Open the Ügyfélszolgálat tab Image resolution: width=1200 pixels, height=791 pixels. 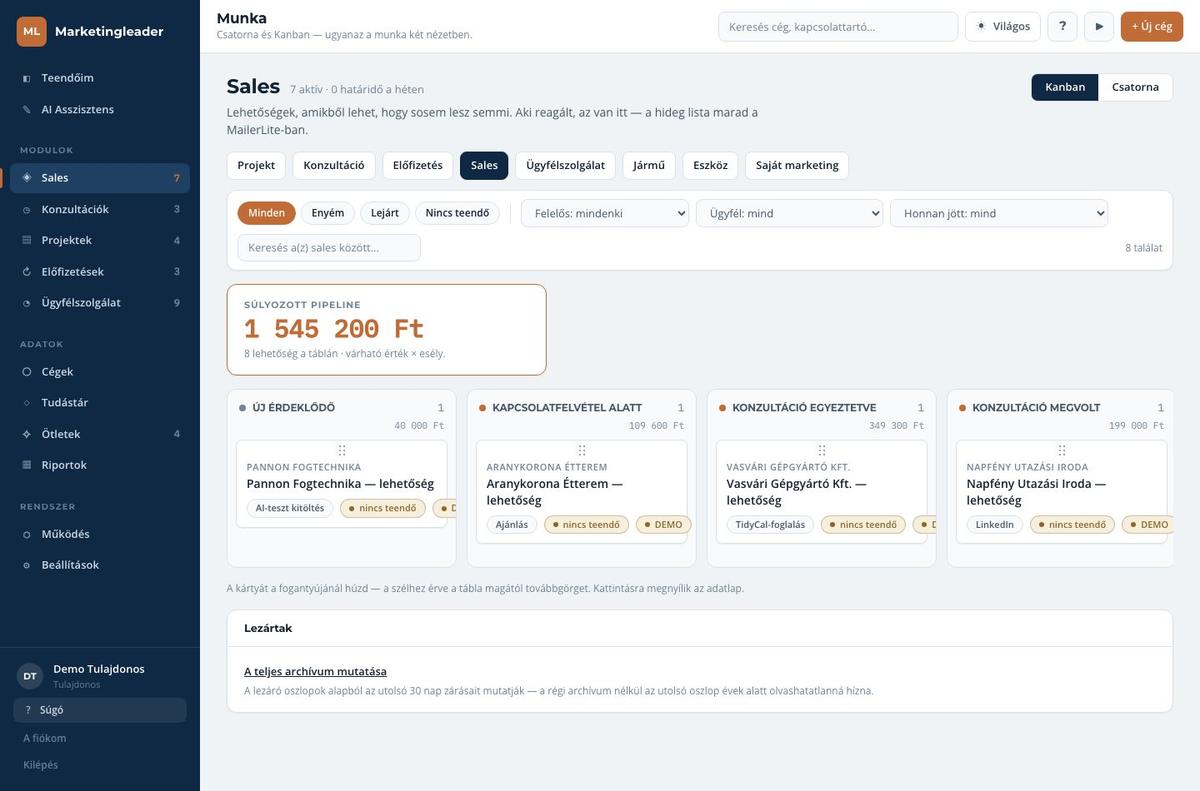pos(565,165)
